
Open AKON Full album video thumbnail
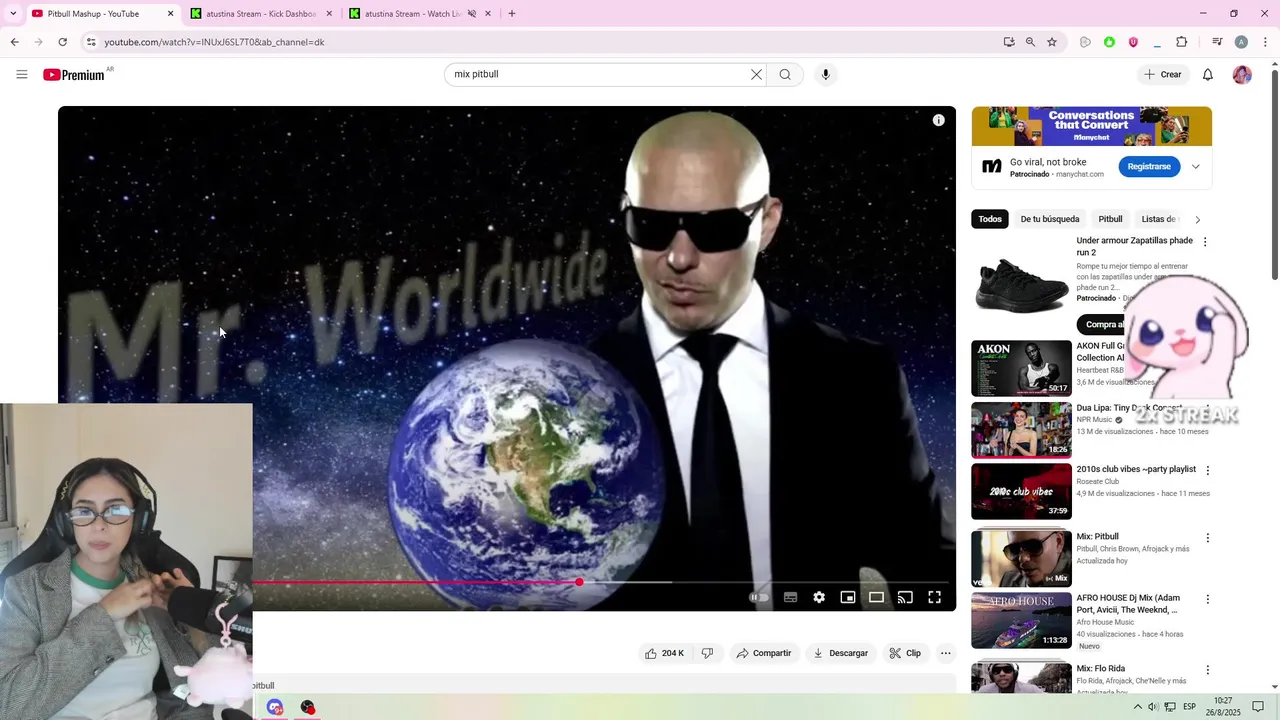(1021, 368)
